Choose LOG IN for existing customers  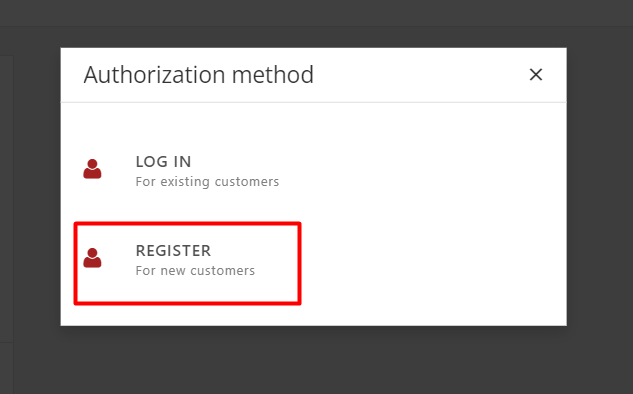coord(188,171)
